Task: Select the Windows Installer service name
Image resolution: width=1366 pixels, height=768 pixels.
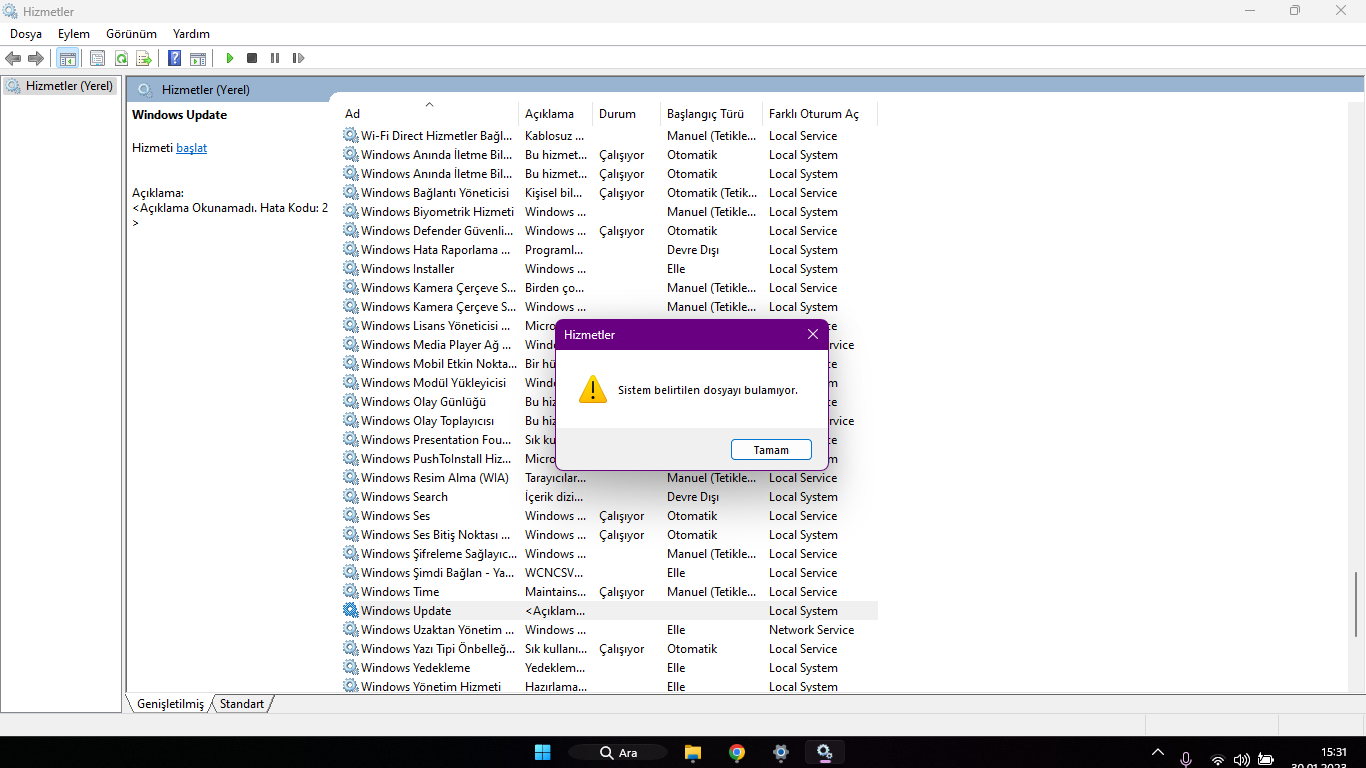Action: pyautogui.click(x=407, y=268)
